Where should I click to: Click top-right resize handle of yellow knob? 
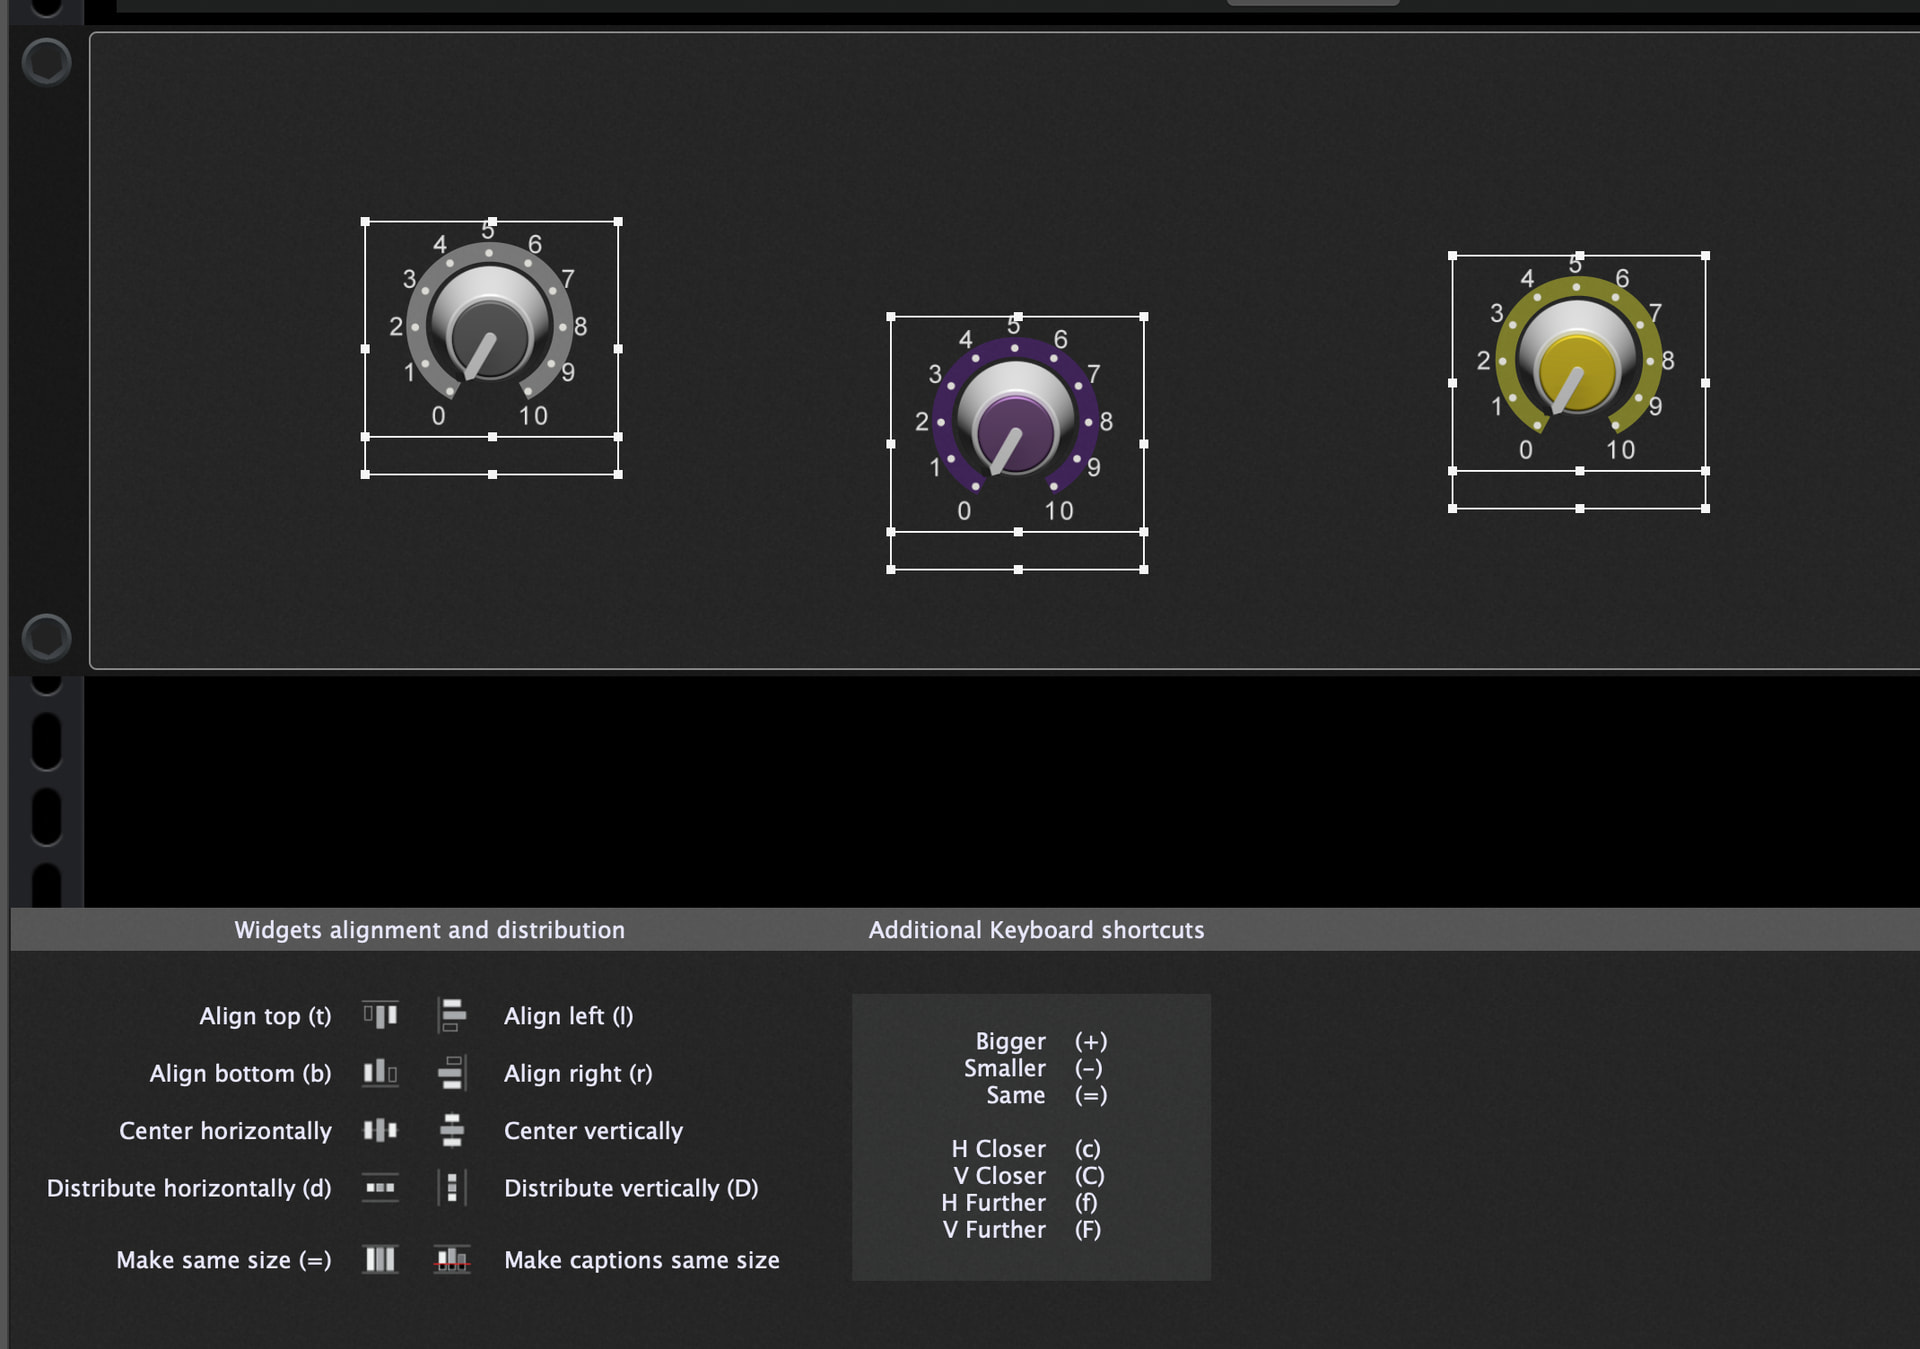pyautogui.click(x=1705, y=256)
